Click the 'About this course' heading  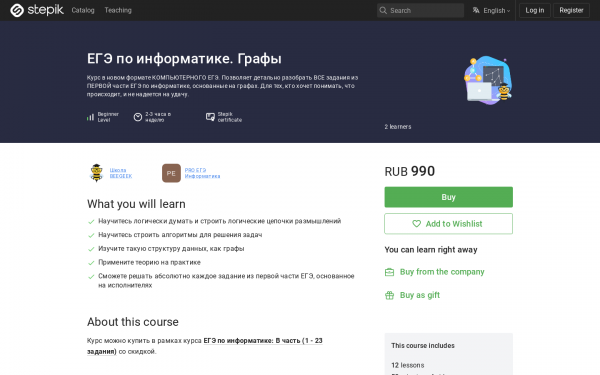click(x=133, y=322)
